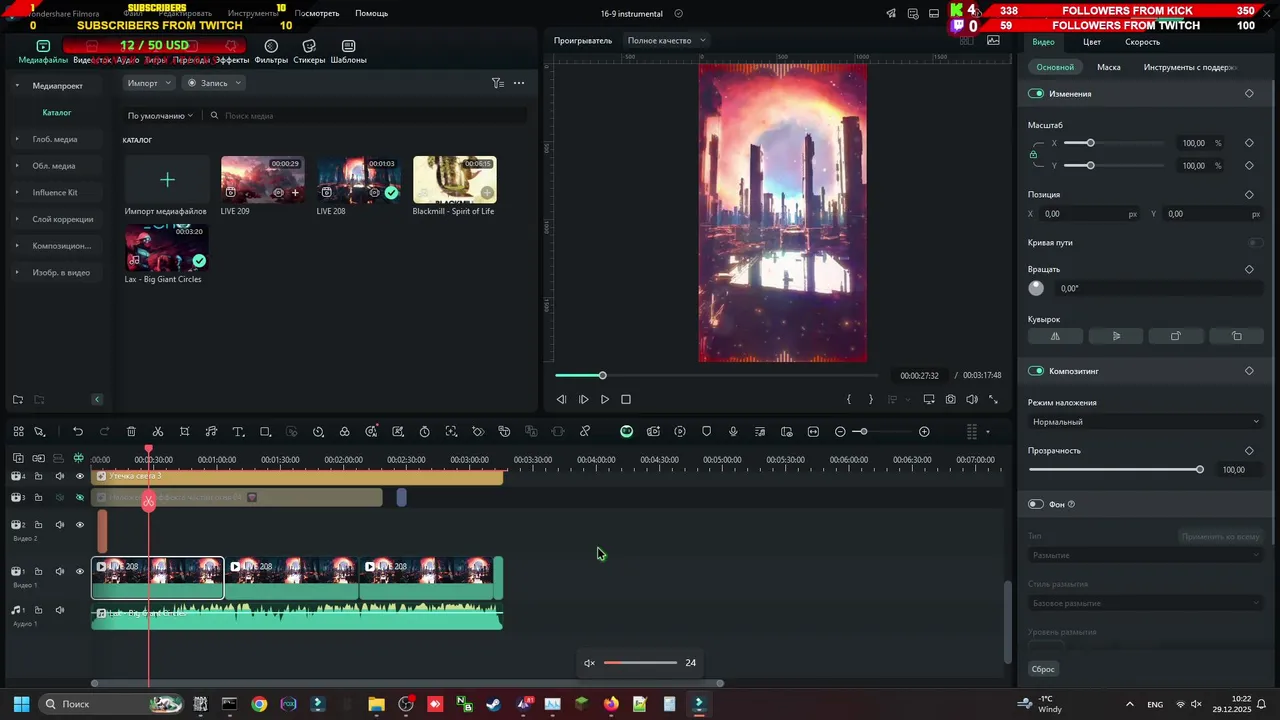Play the preview with the play button
Screen dimensions: 1280x720
tap(604, 399)
